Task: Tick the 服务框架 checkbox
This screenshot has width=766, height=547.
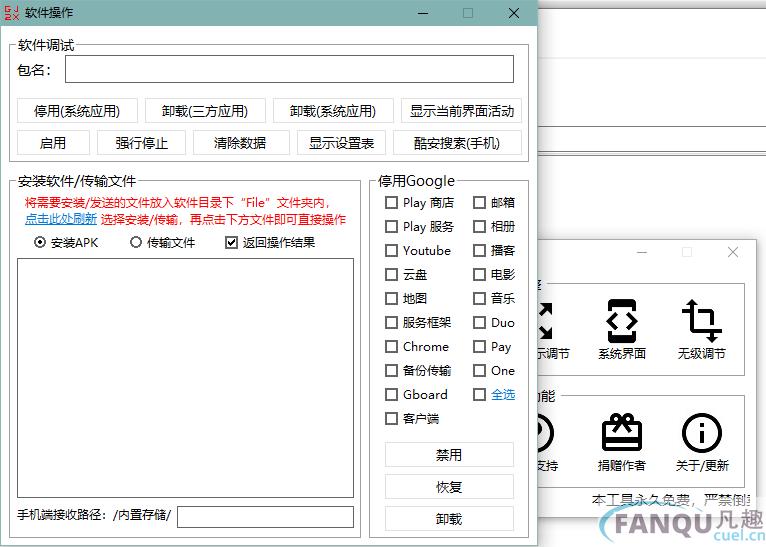Action: coord(391,322)
